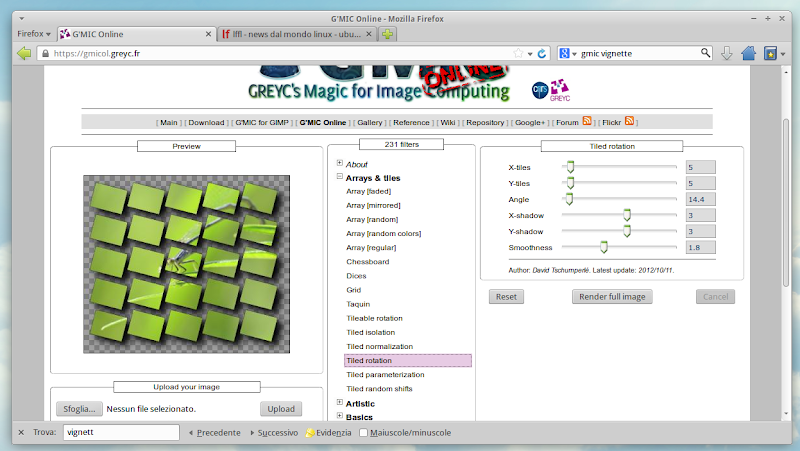The width and height of the screenshot is (800, 451).
Task: Click the search magnifier icon in search box
Action: (x=705, y=53)
